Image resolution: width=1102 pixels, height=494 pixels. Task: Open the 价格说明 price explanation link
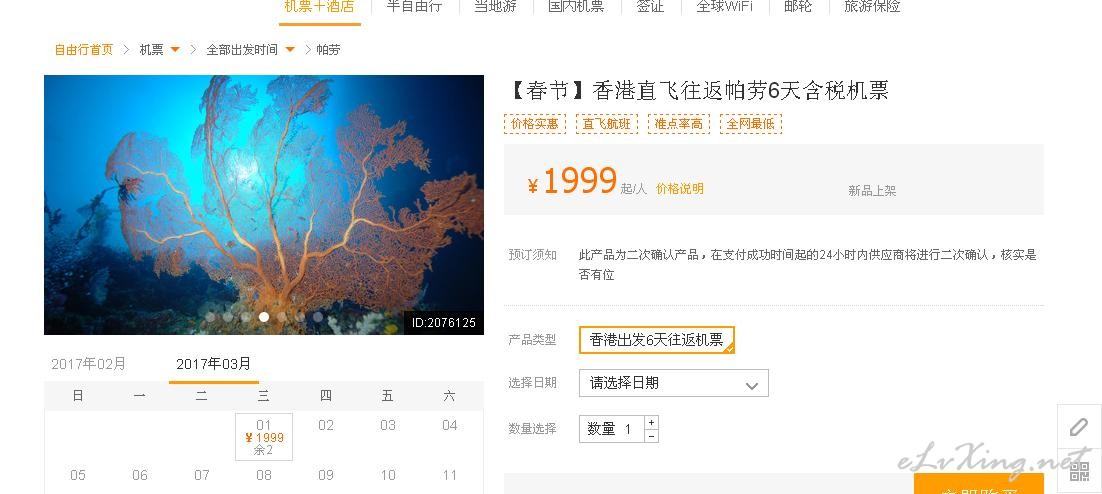[680, 188]
